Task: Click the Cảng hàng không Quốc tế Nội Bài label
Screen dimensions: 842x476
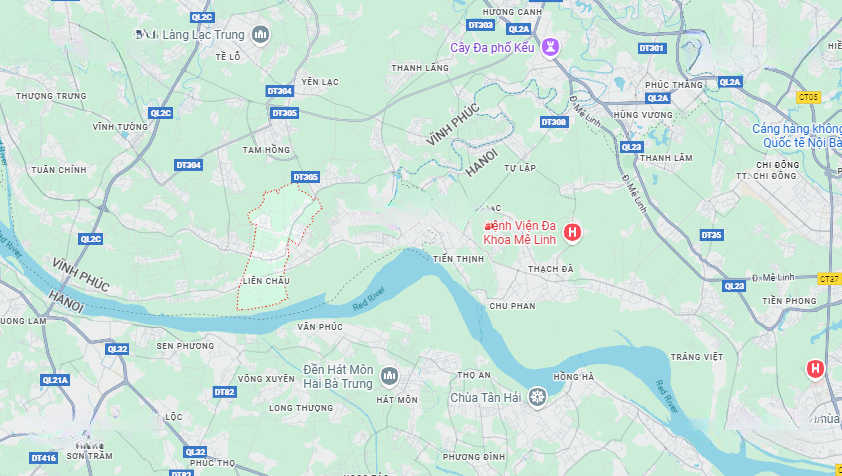Action: 797,135
